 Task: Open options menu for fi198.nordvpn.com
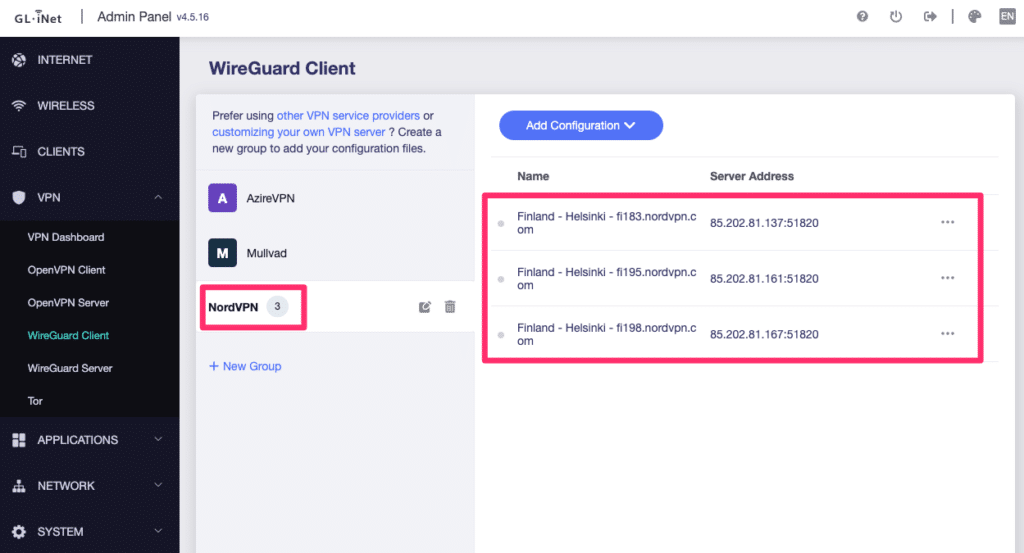(948, 334)
